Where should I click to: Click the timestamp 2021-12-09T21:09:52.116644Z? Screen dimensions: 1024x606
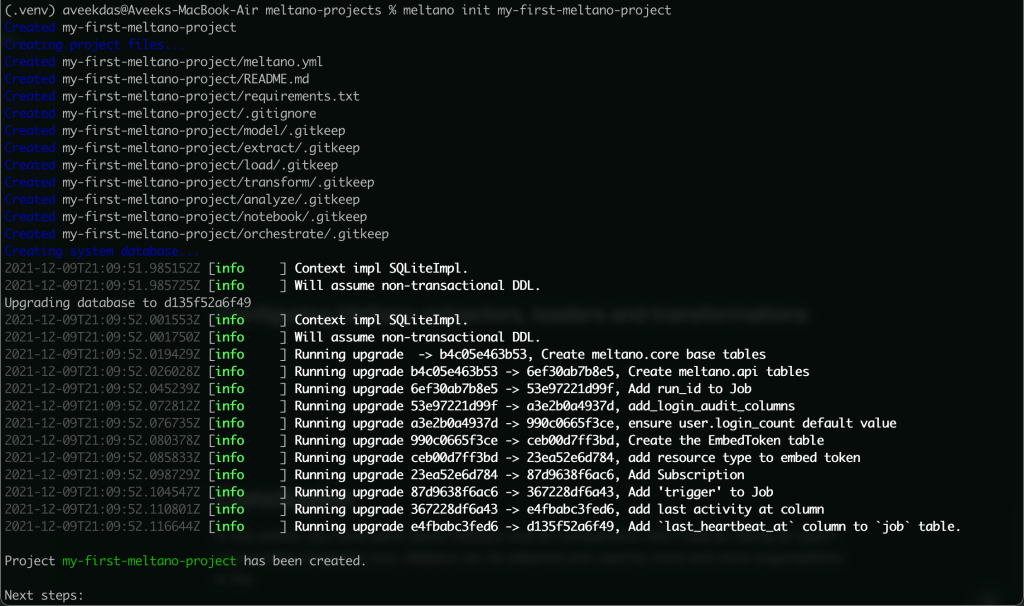coord(103,526)
